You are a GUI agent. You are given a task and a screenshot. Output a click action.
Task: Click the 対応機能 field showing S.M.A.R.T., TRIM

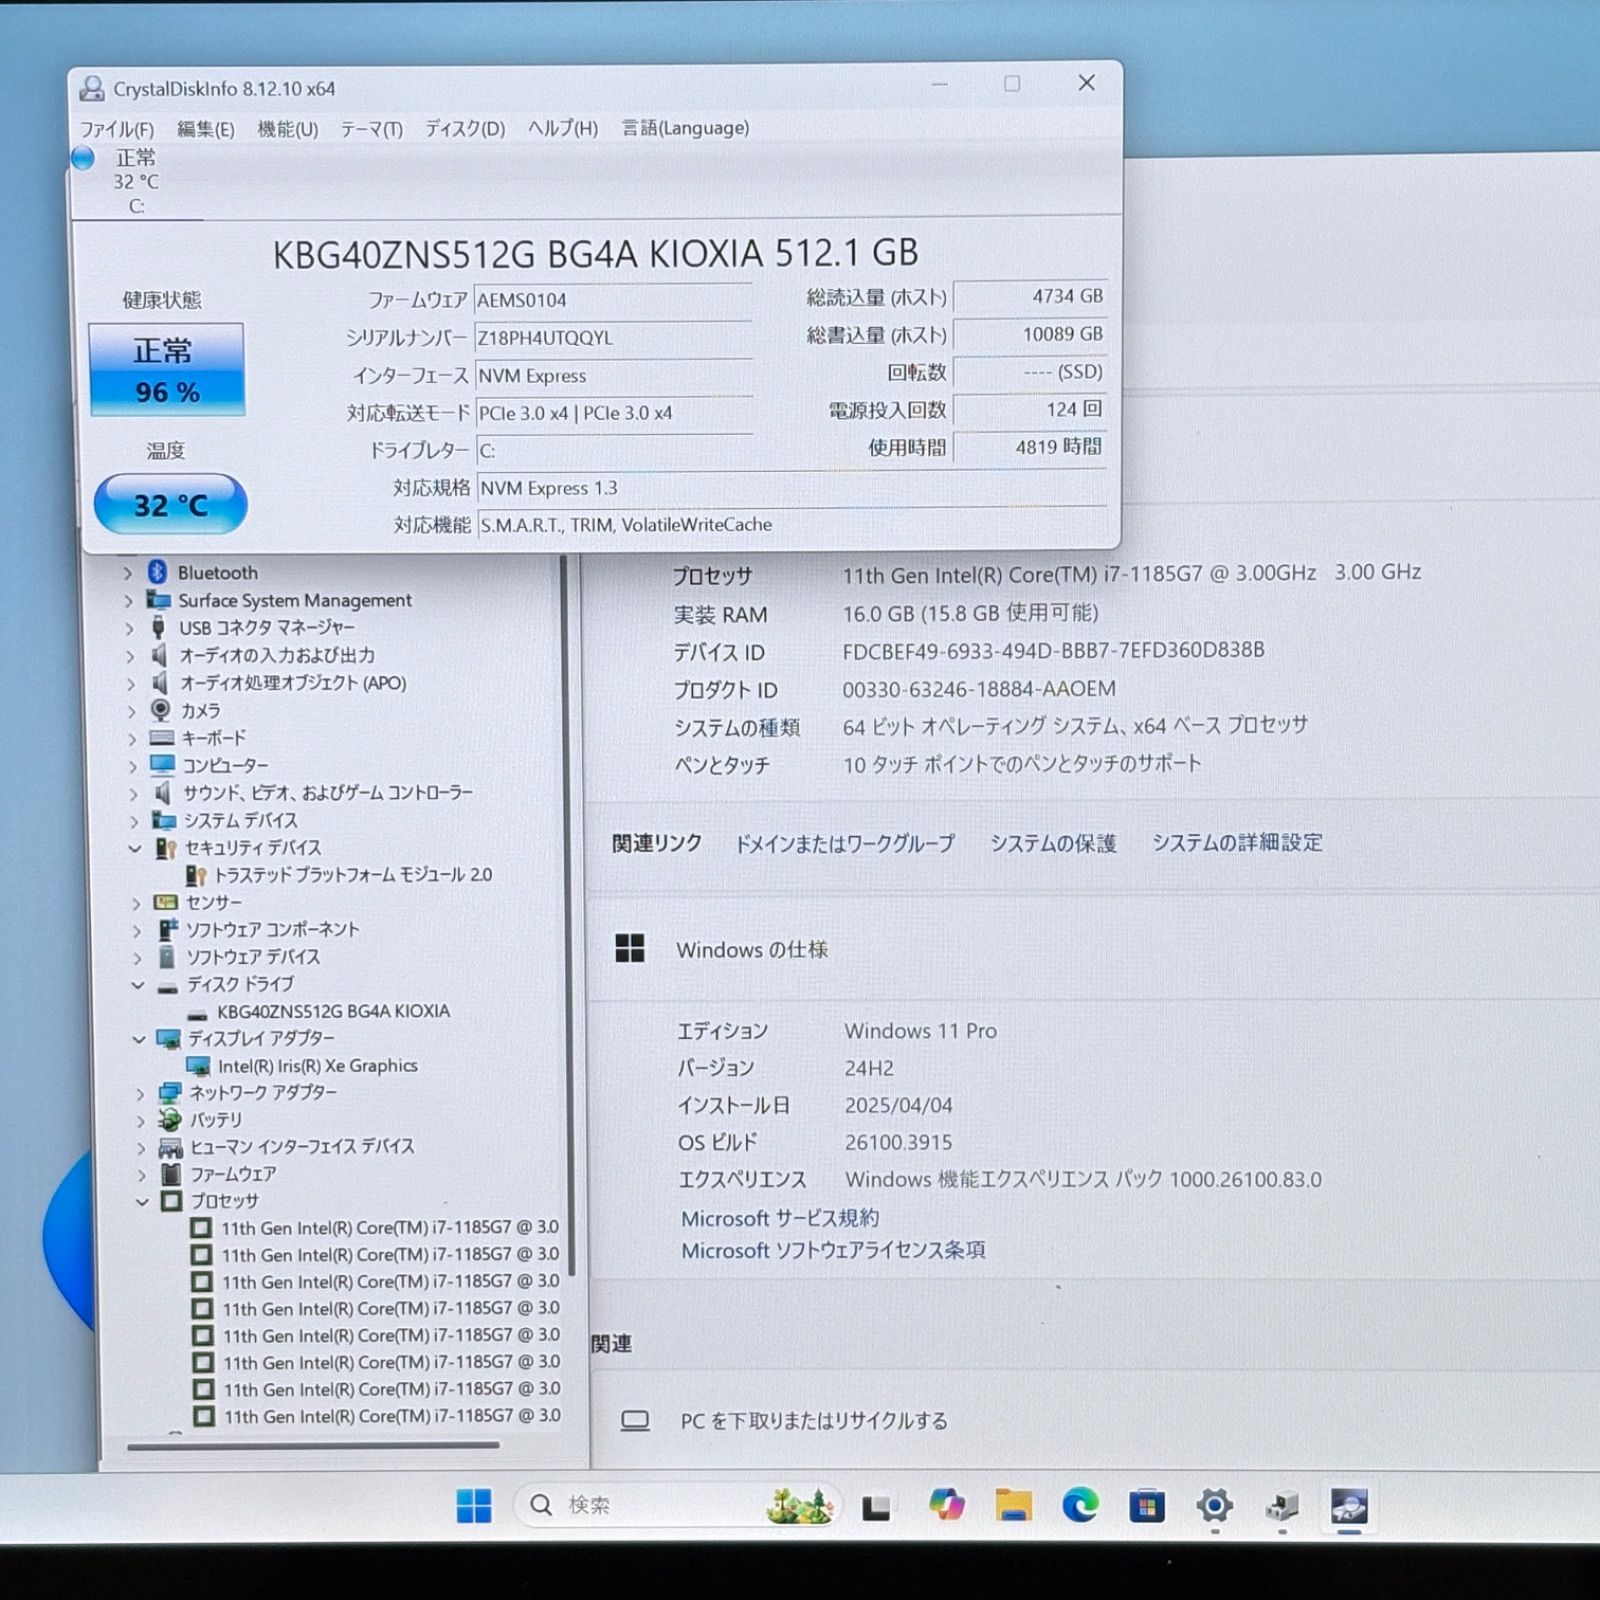click(x=792, y=525)
